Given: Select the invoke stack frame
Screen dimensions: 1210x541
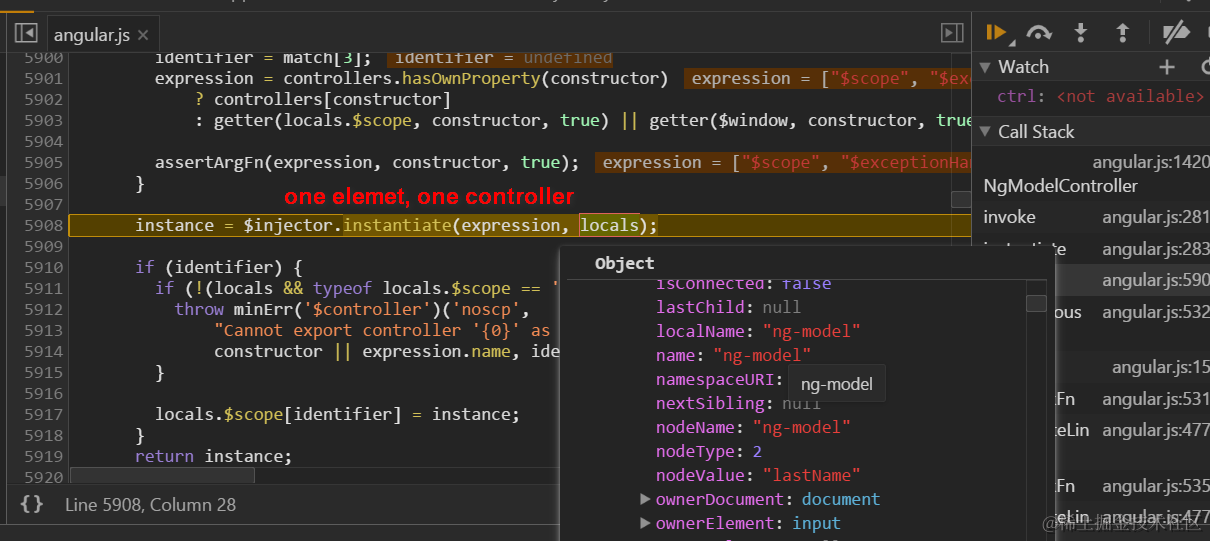Looking at the screenshot, I should click(x=1009, y=217).
